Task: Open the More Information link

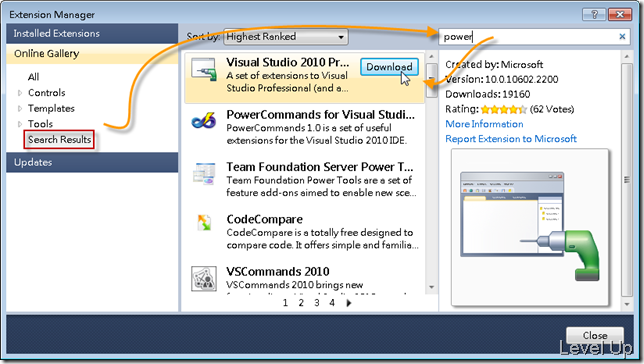Action: [x=484, y=124]
